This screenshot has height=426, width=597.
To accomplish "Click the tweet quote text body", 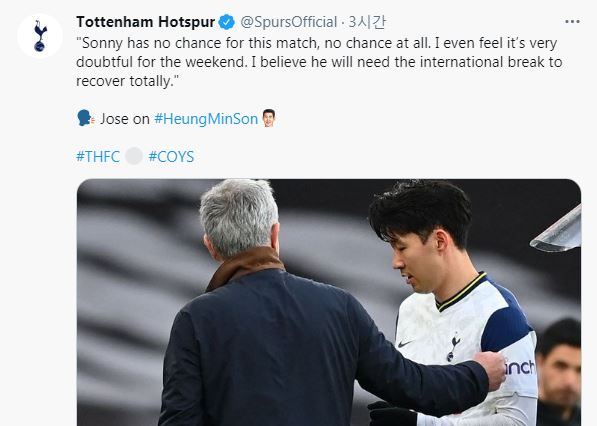I will [319, 62].
